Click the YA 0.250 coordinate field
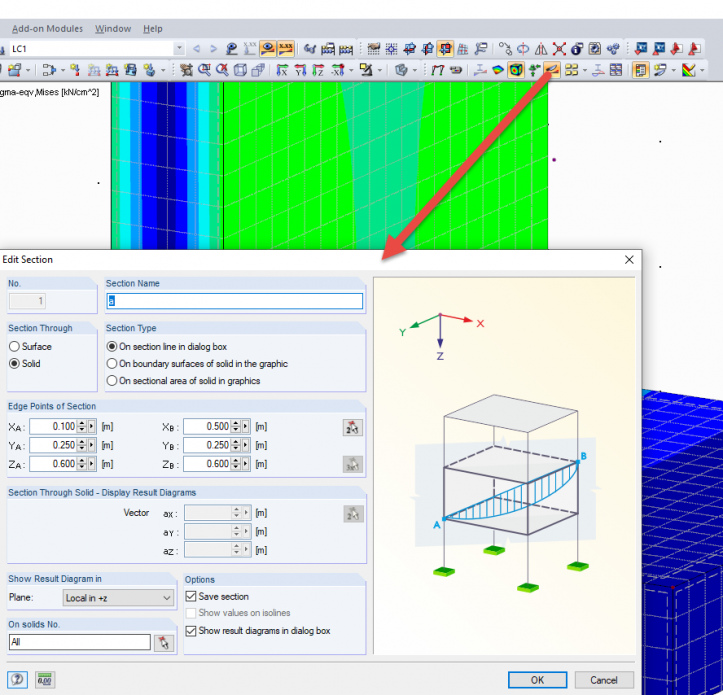Viewport: 723px width, 695px height. (x=53, y=445)
